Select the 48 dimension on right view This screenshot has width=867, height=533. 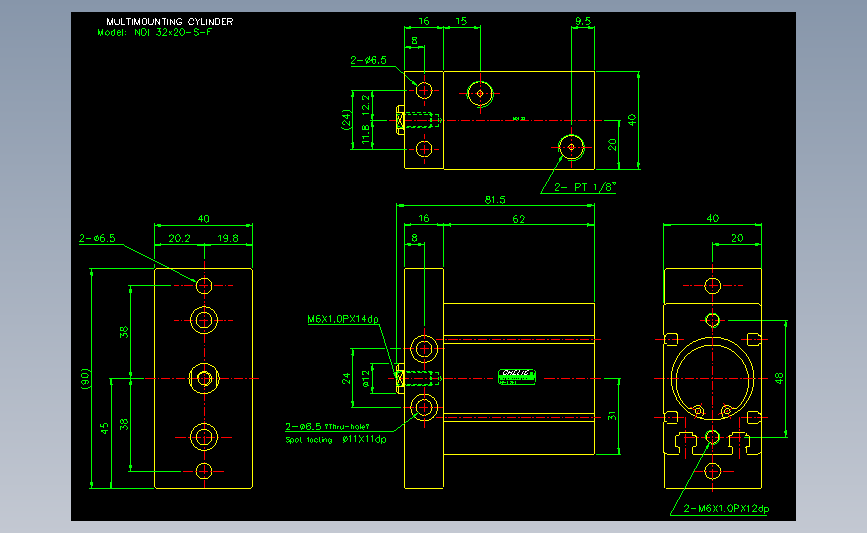[779, 379]
